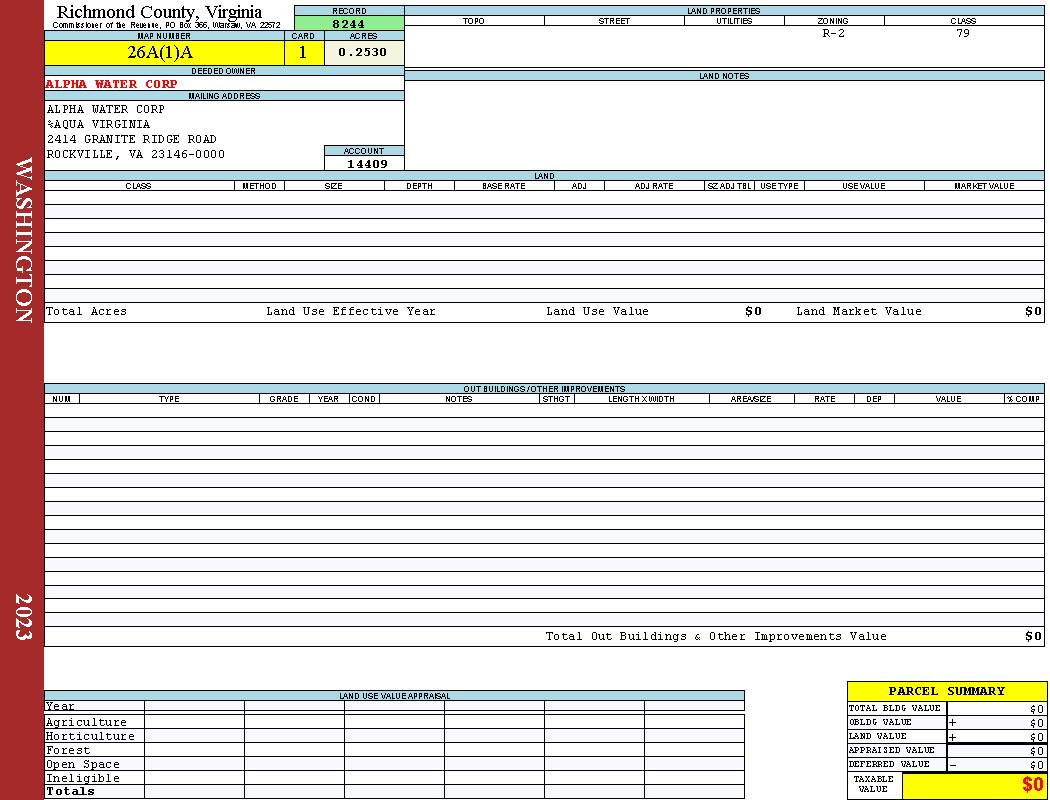Click the % COMP column header
1050x800 pixels.
[x=1024, y=399]
